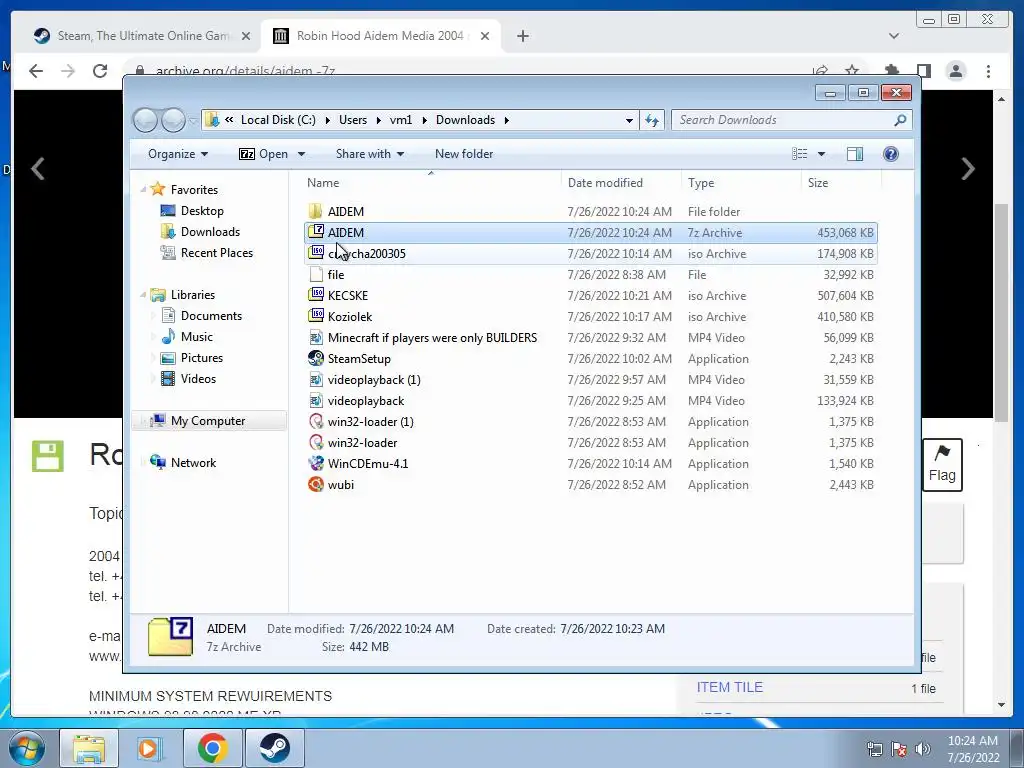Image resolution: width=1024 pixels, height=768 pixels.
Task: Open the Organize dropdown menu
Action: click(178, 153)
